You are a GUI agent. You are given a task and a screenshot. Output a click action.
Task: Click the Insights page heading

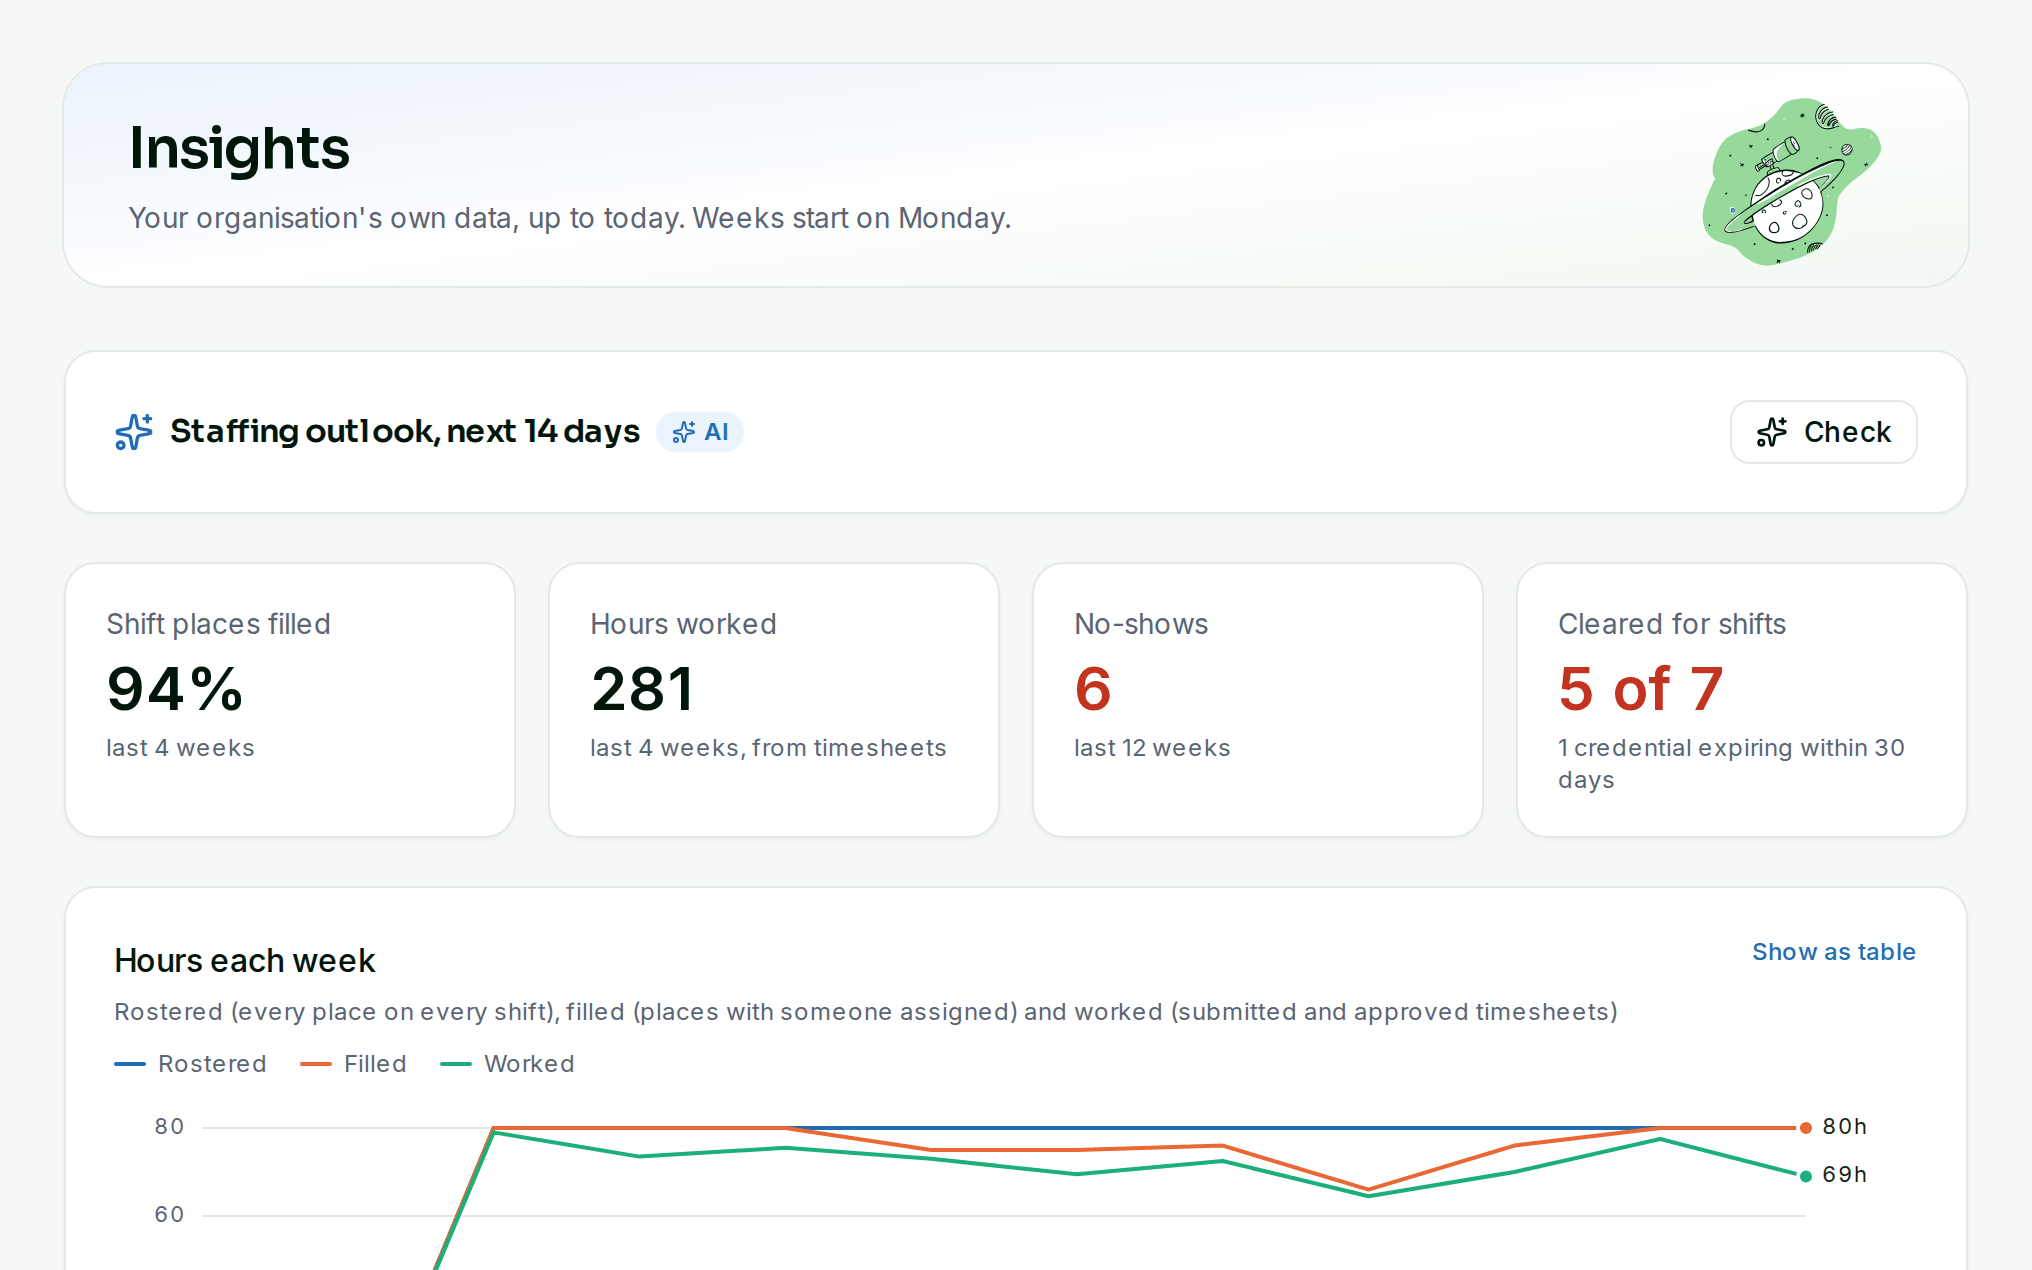tap(239, 148)
